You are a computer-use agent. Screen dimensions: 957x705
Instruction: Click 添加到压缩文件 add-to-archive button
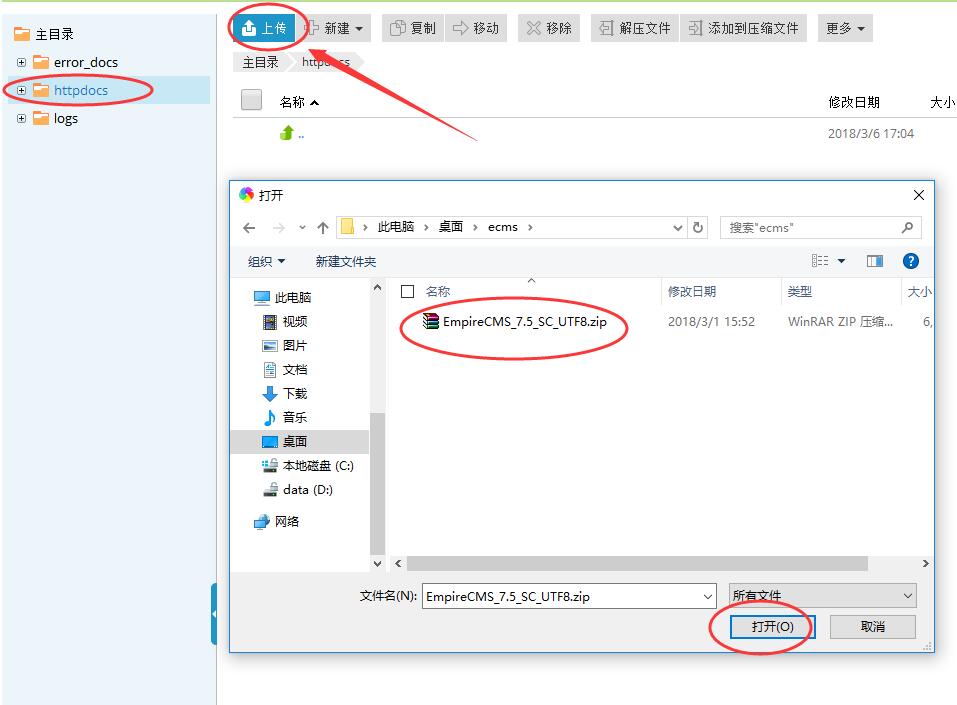743,28
